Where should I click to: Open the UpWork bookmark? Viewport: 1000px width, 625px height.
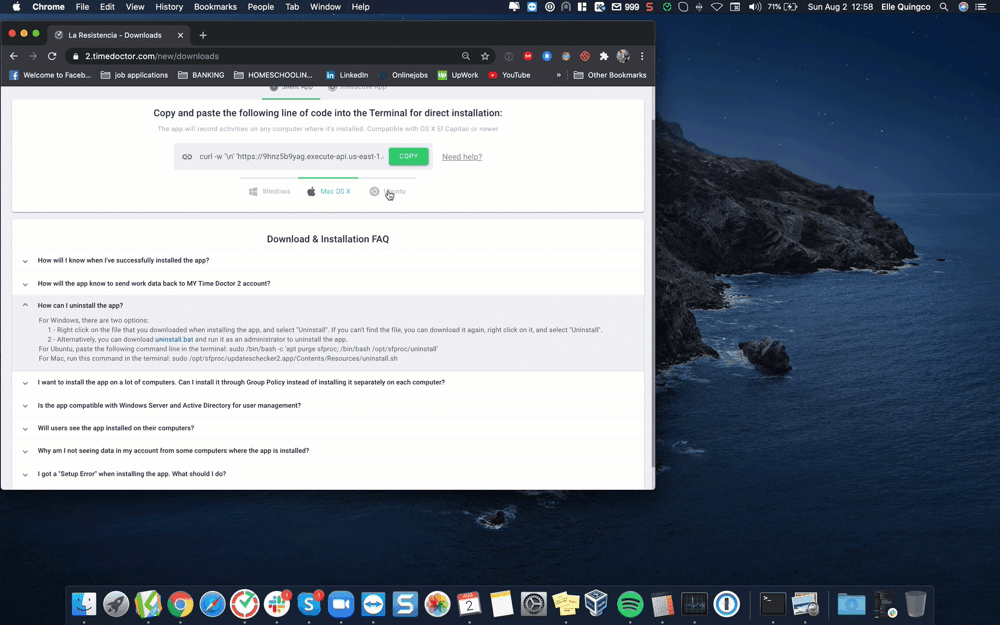click(458, 75)
